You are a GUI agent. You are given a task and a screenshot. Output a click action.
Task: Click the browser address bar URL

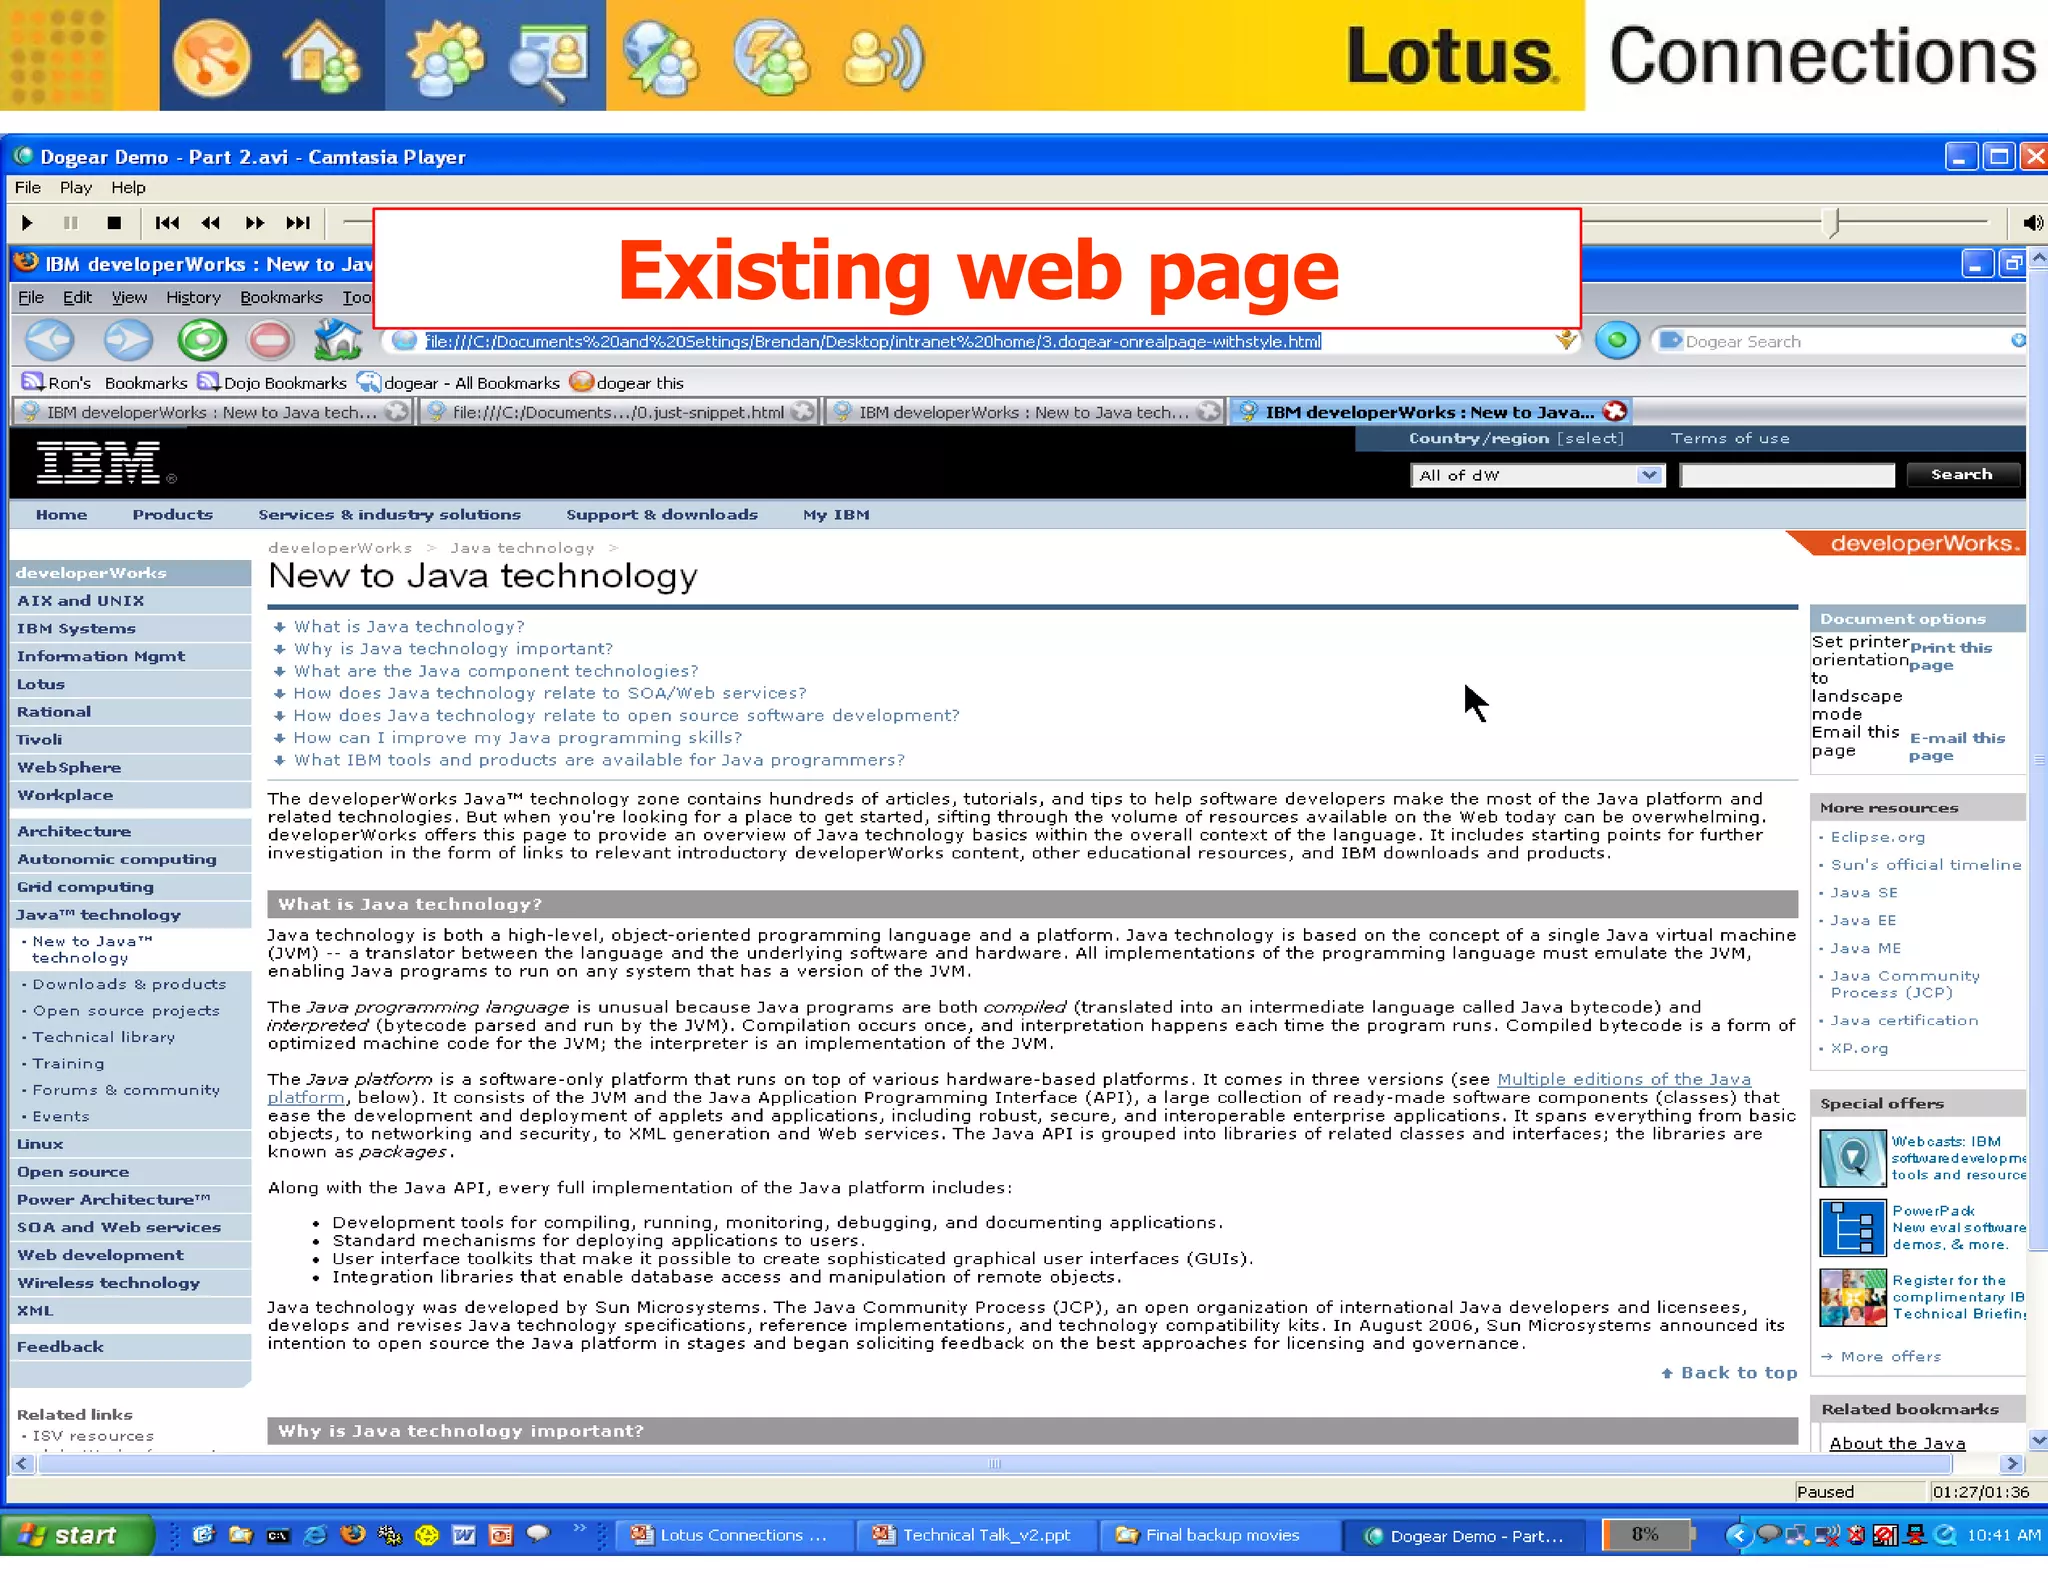coord(872,341)
